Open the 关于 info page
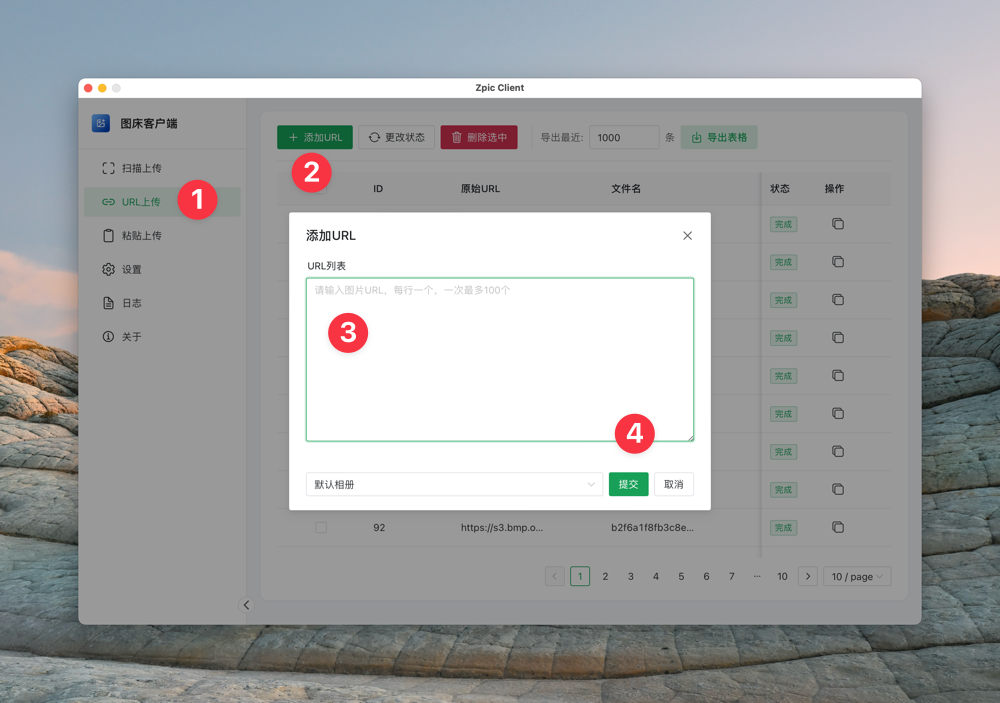This screenshot has width=1000, height=703. [x=131, y=337]
